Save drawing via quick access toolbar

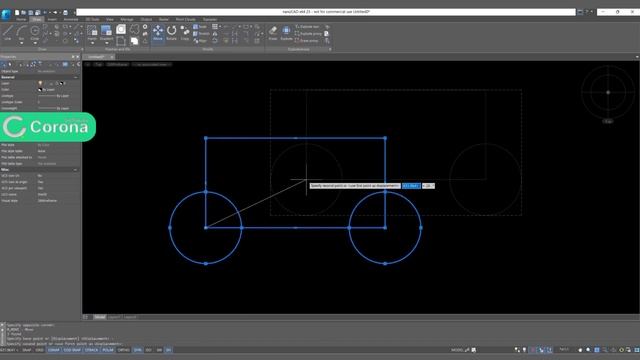pyautogui.click(x=31, y=13)
